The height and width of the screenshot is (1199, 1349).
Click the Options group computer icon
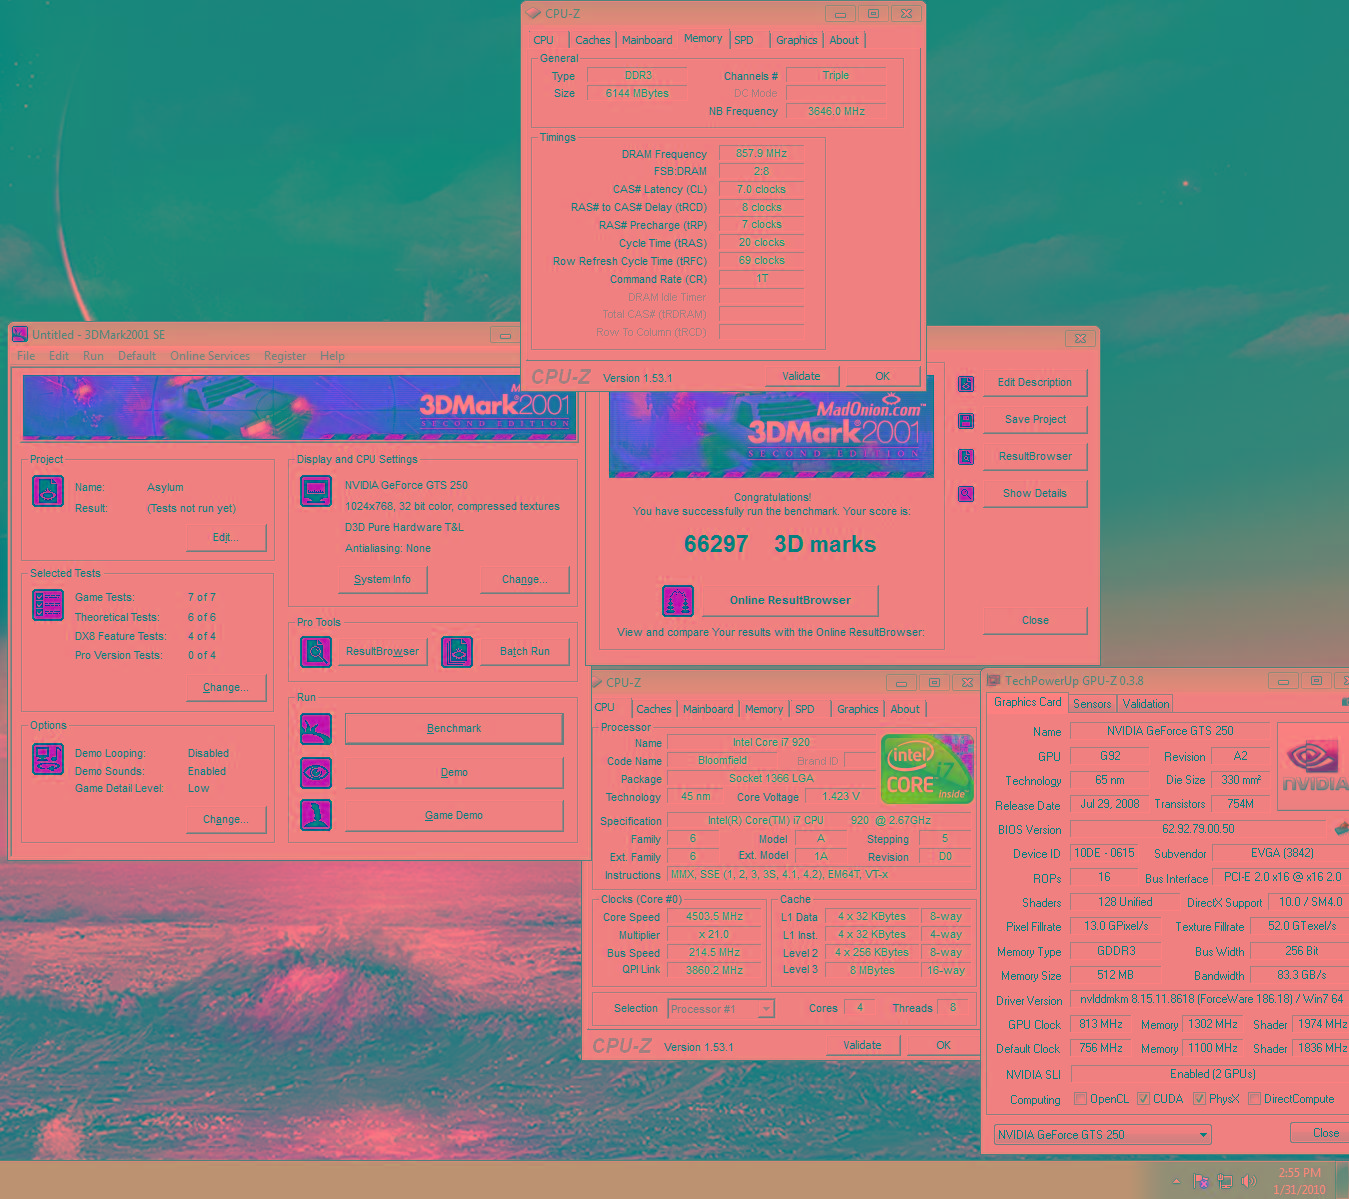[48, 759]
